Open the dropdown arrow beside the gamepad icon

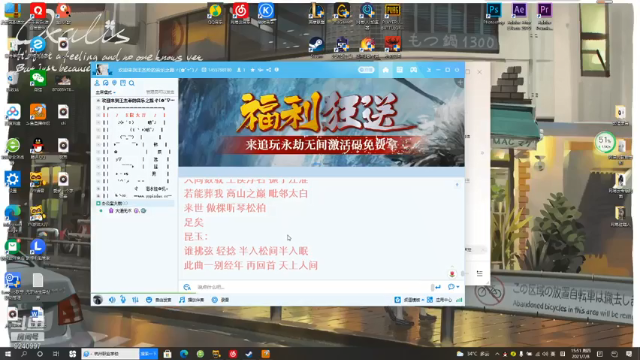[429, 70]
